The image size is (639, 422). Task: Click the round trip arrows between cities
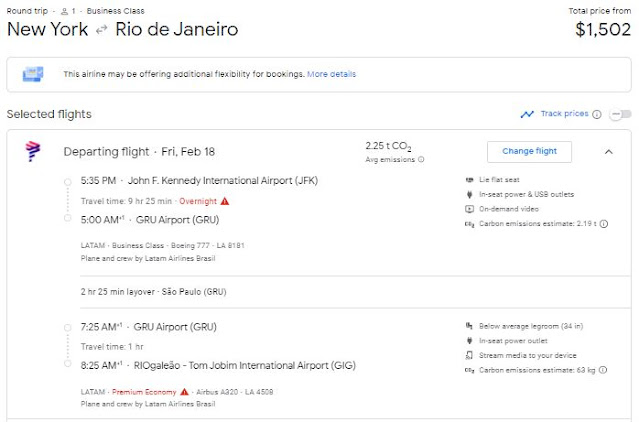click(x=101, y=30)
